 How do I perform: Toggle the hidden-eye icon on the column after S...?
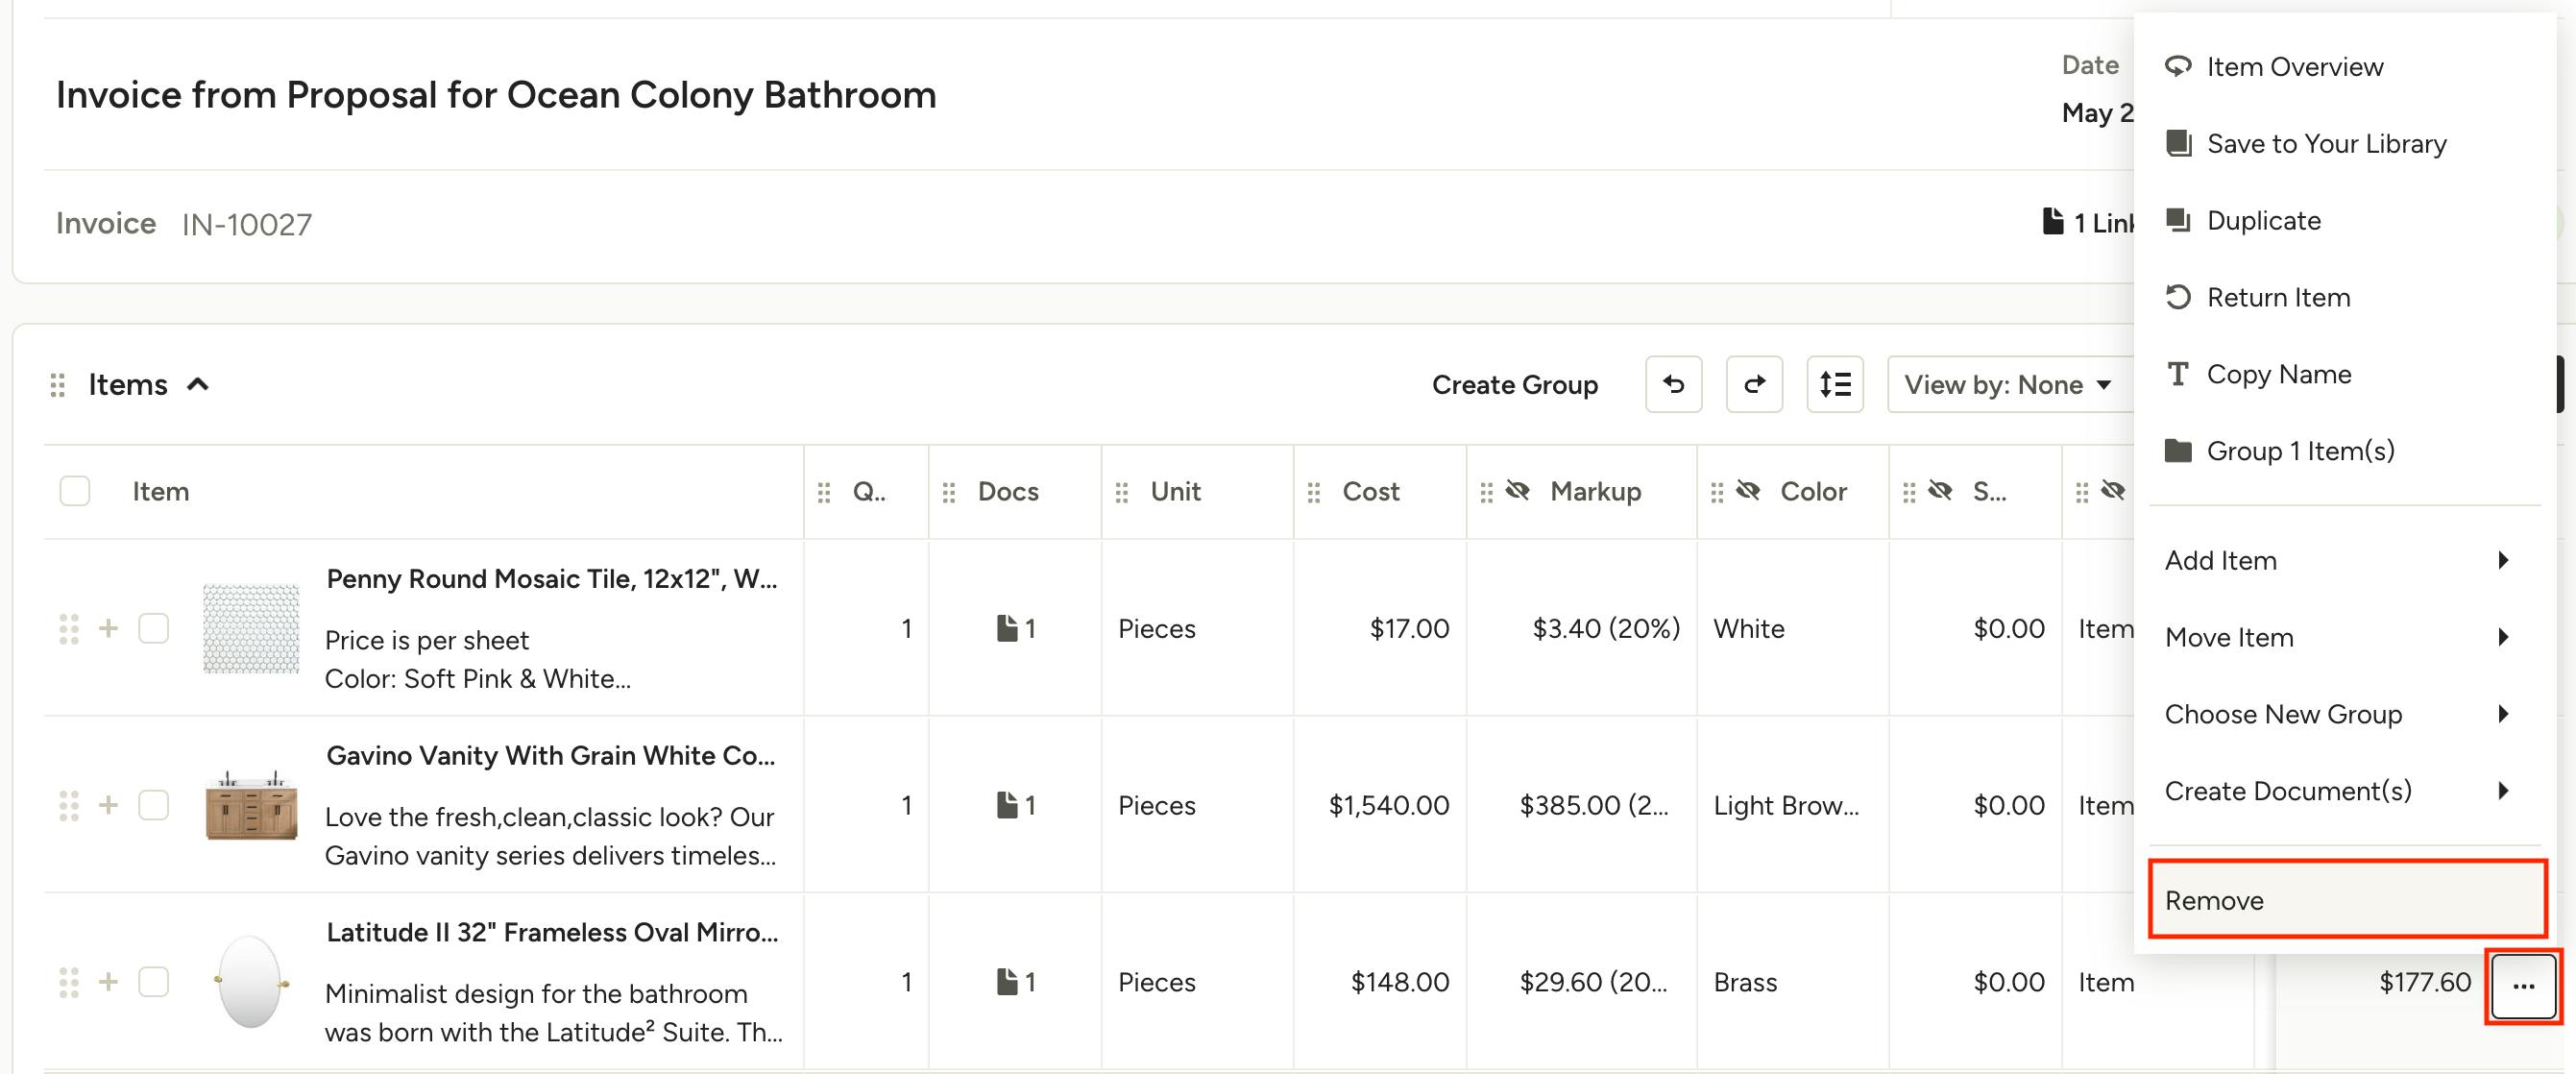[2112, 490]
